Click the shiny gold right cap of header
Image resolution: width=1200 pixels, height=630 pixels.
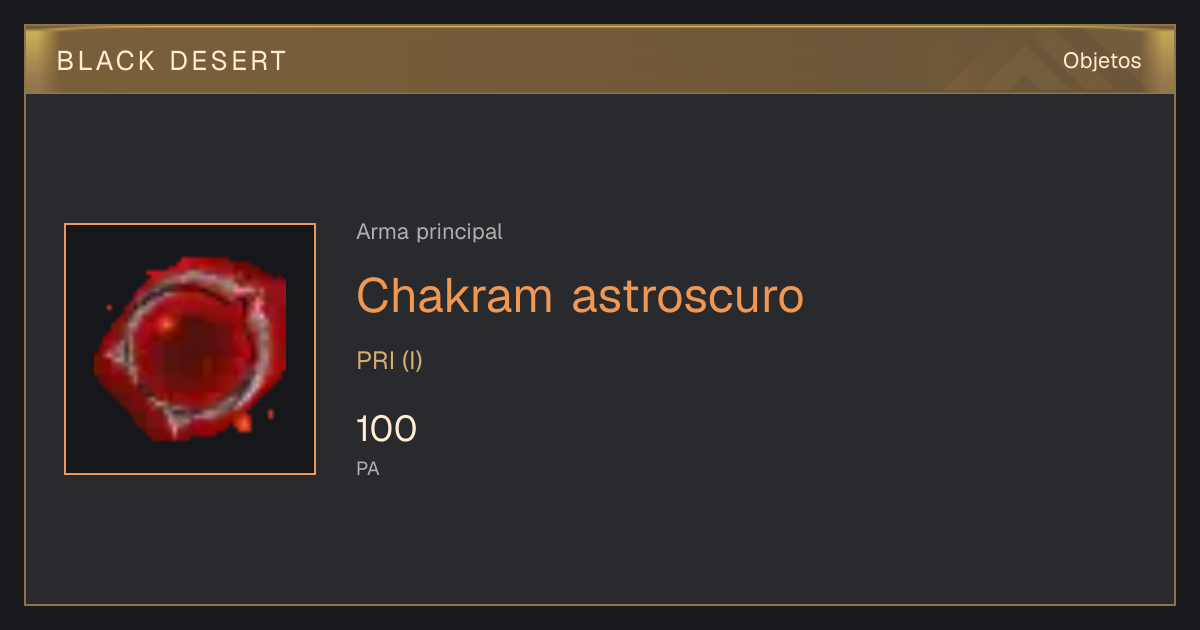click(1162, 61)
